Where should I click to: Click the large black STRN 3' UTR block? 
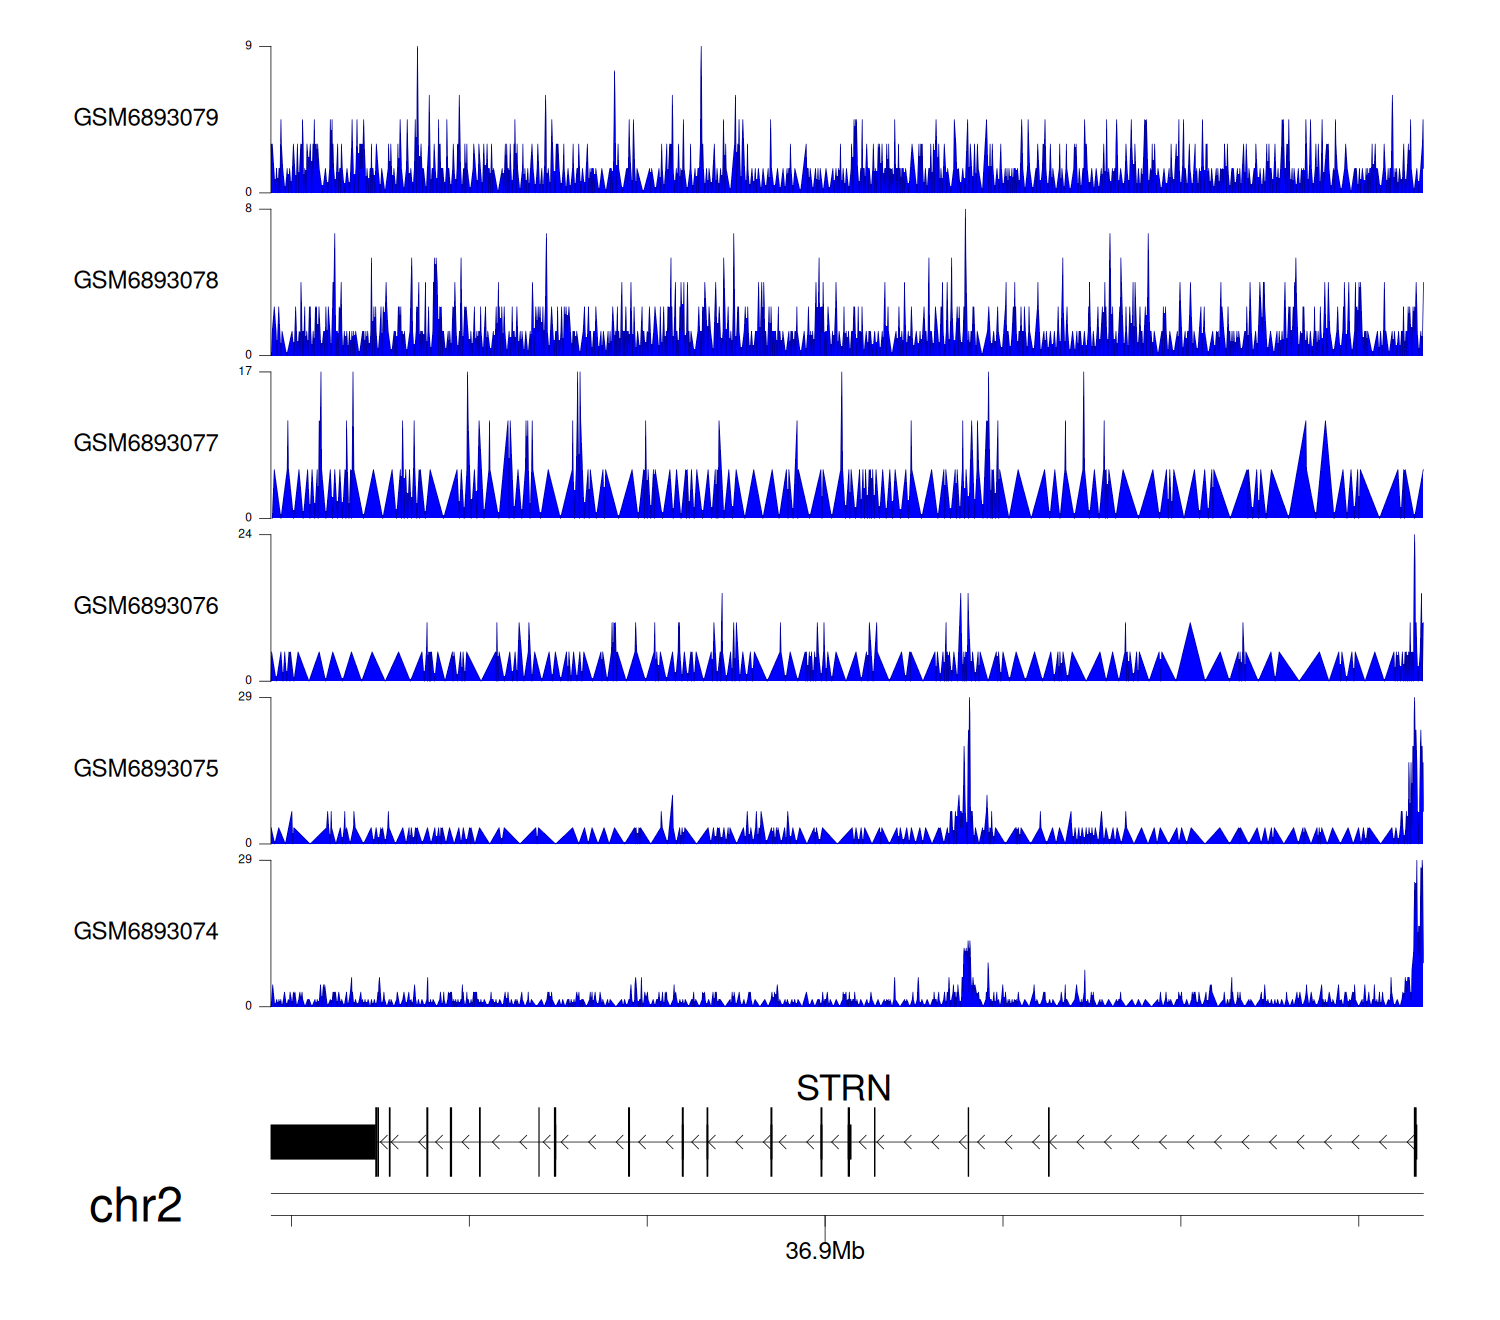click(x=322, y=1142)
